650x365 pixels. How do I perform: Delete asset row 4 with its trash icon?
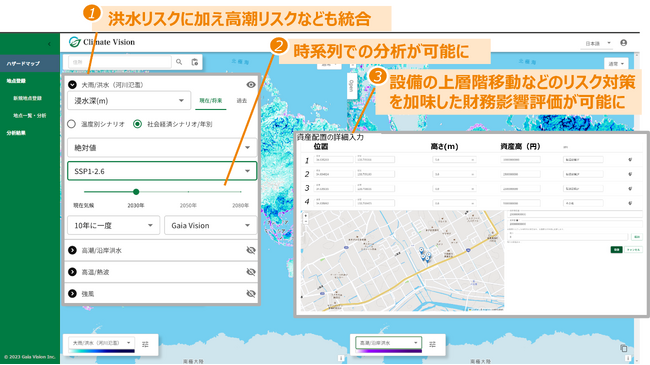[x=630, y=203]
